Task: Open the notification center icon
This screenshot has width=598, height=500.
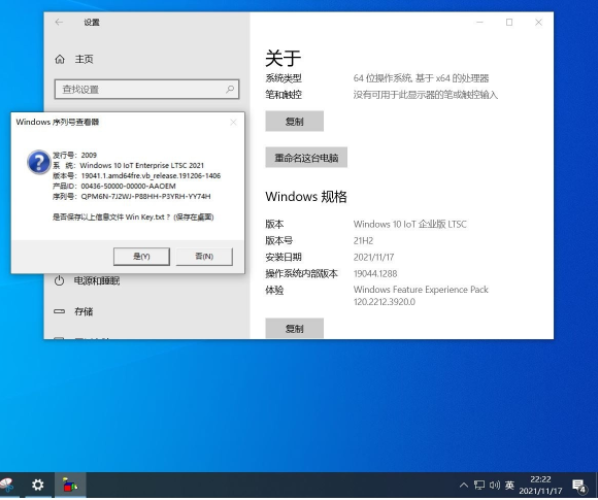Action: pyautogui.click(x=579, y=486)
